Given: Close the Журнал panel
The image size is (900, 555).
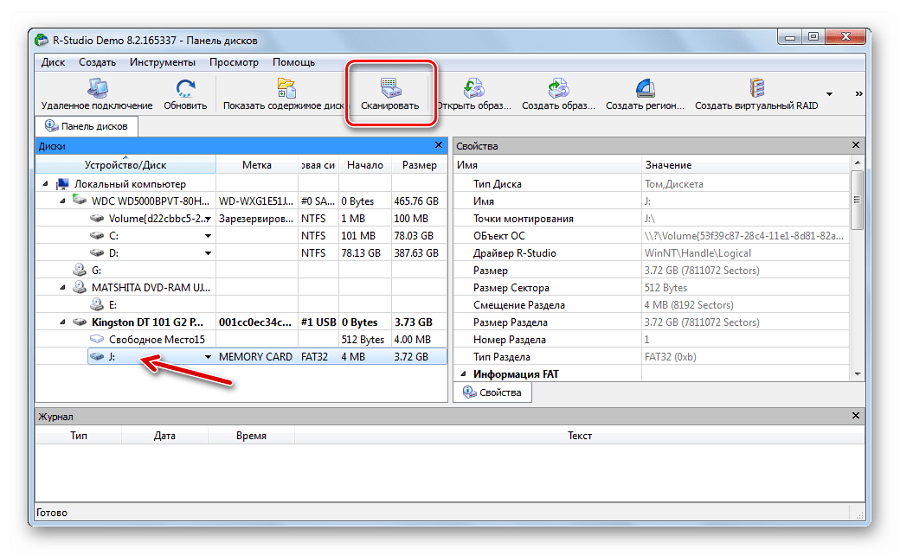Looking at the screenshot, I should pyautogui.click(x=855, y=415).
